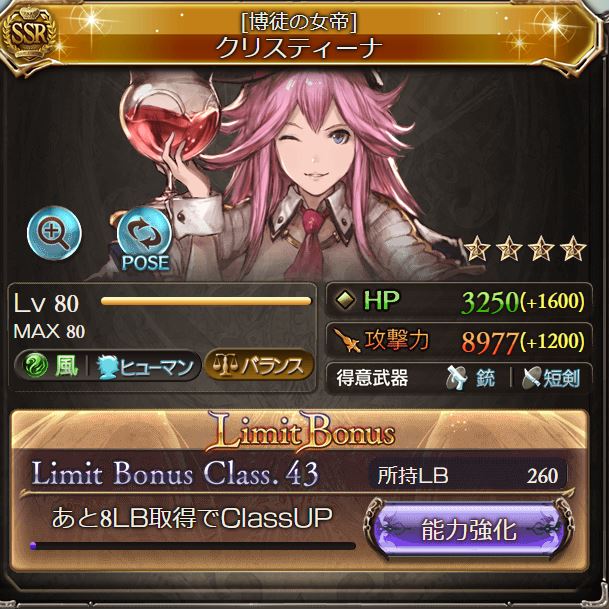Click the first uncap star
Image resolution: width=609 pixels, height=609 pixels.
click(477, 249)
